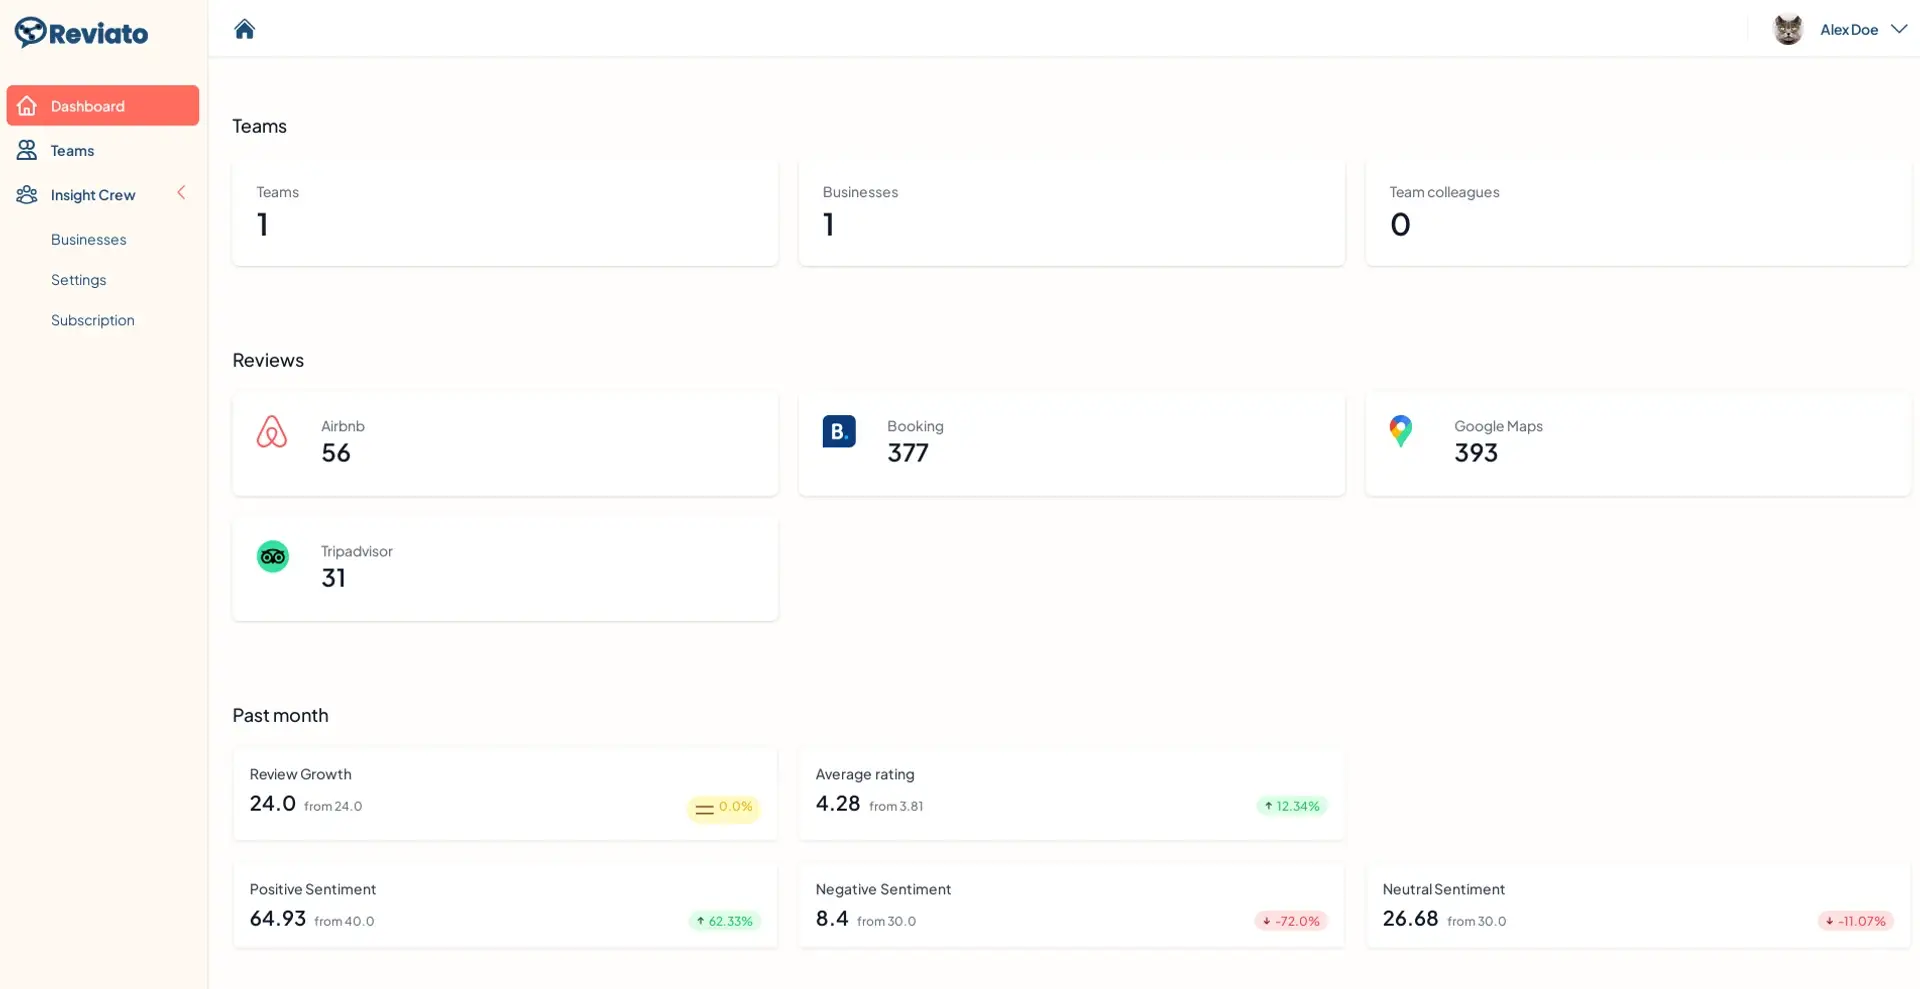The height and width of the screenshot is (989, 1920).
Task: Click the Tripadvisor owl icon
Action: click(x=272, y=557)
